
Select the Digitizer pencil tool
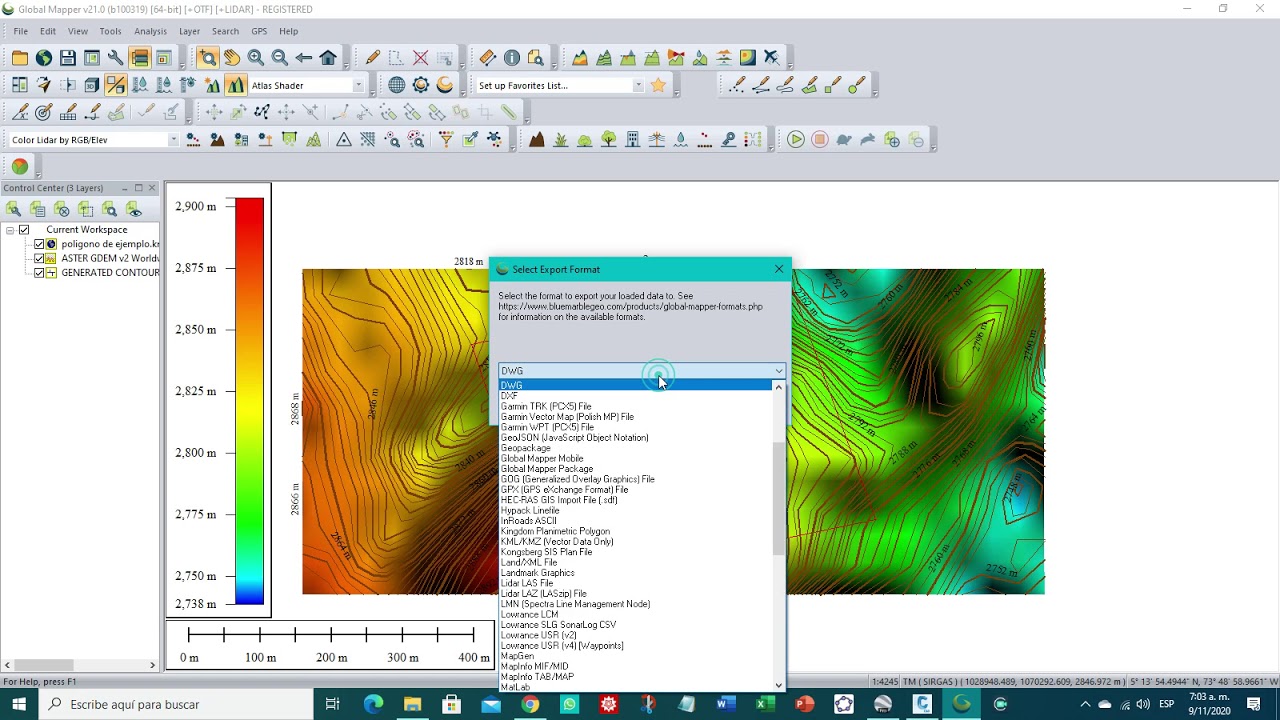[x=373, y=58]
